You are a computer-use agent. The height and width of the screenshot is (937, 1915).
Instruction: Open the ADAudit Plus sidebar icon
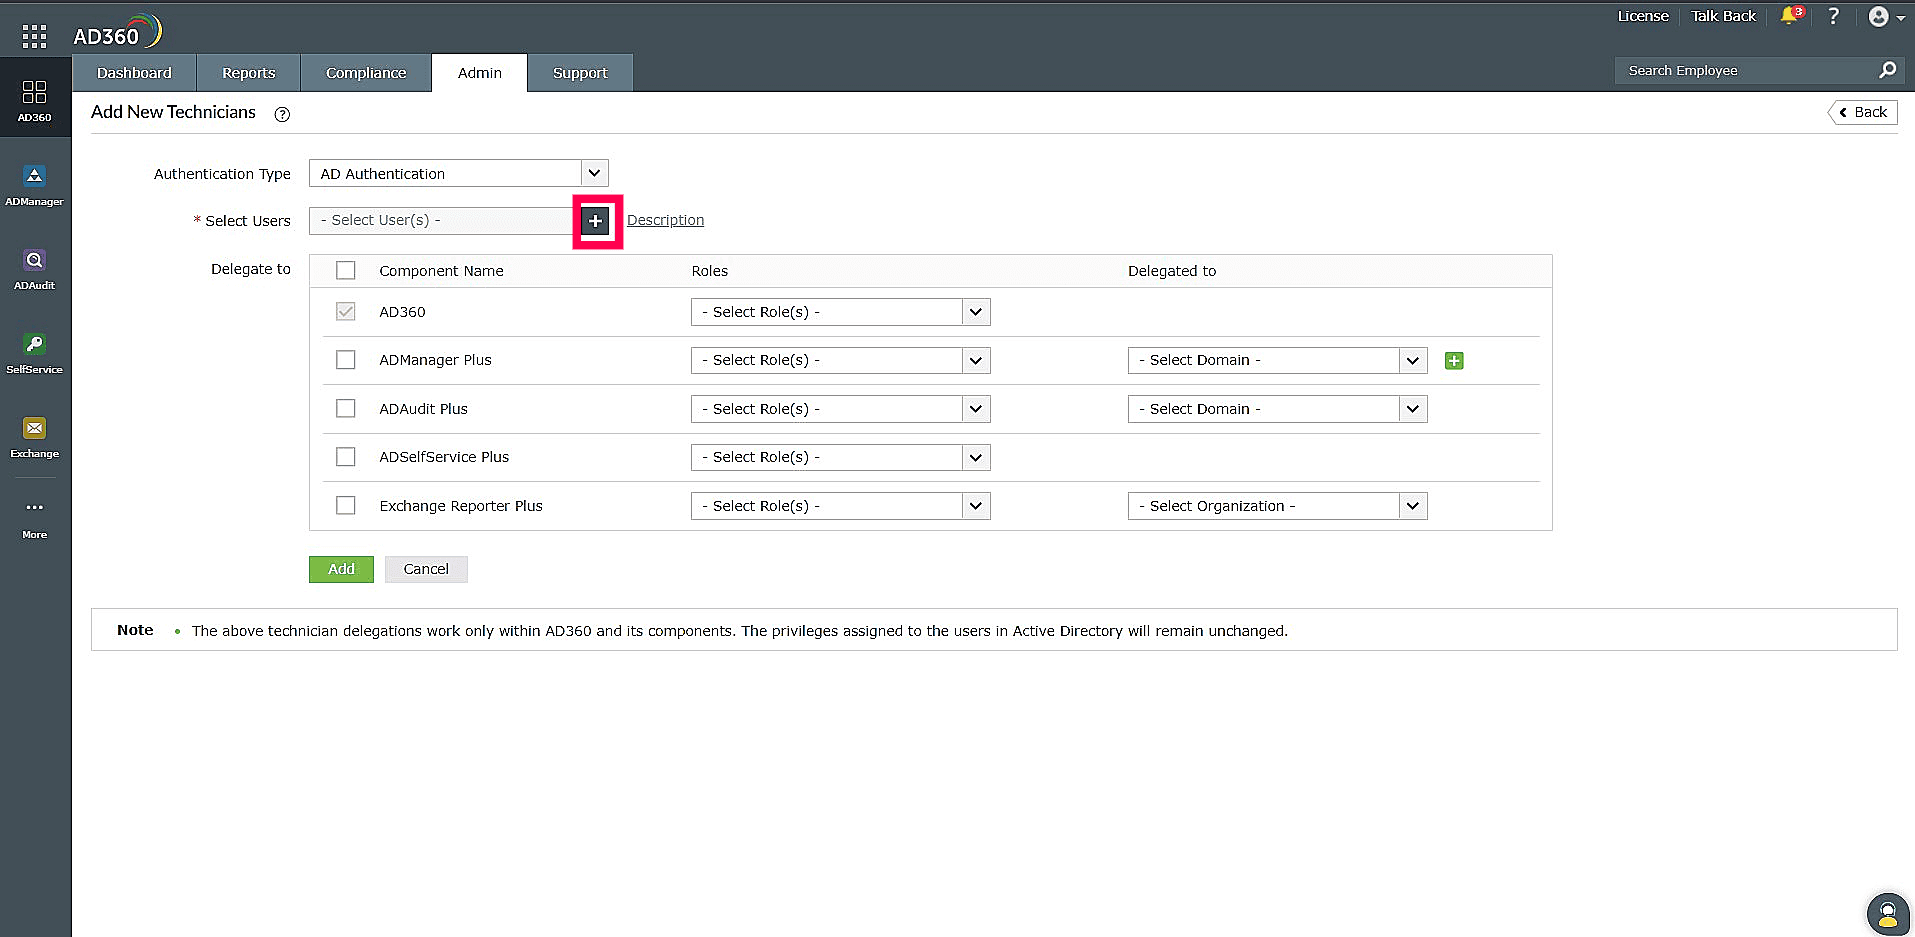[x=35, y=262]
